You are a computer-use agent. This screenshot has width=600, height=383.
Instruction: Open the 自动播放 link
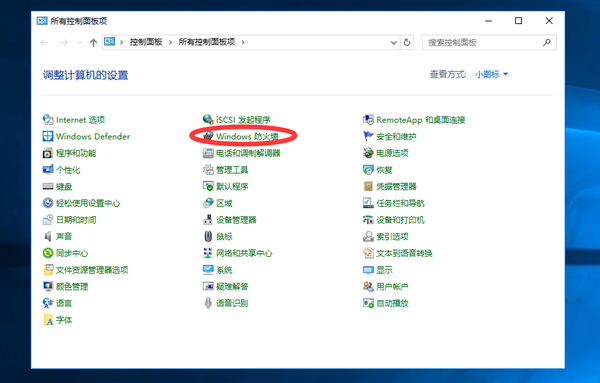tap(392, 303)
